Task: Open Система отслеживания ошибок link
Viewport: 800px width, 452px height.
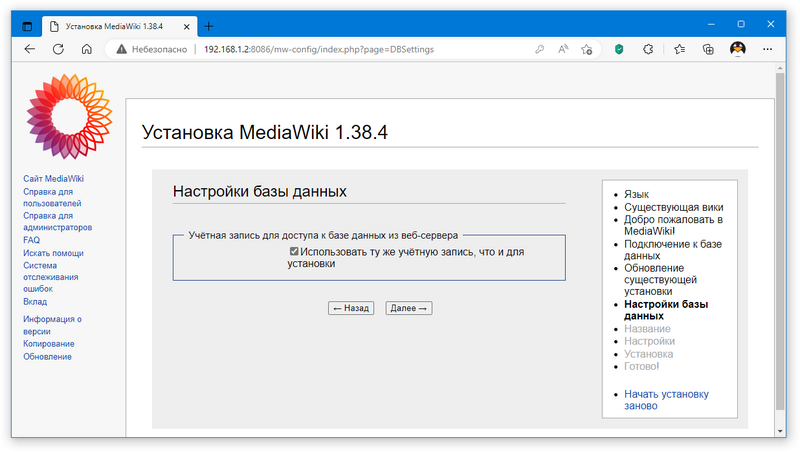Action: (51, 277)
